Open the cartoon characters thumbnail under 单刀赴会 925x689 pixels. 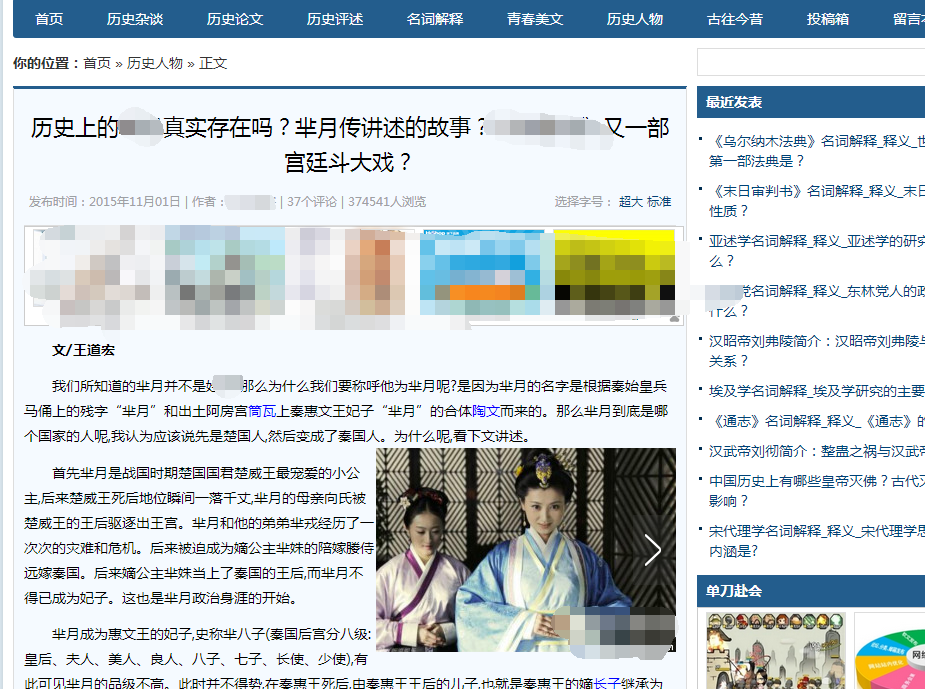click(x=776, y=650)
